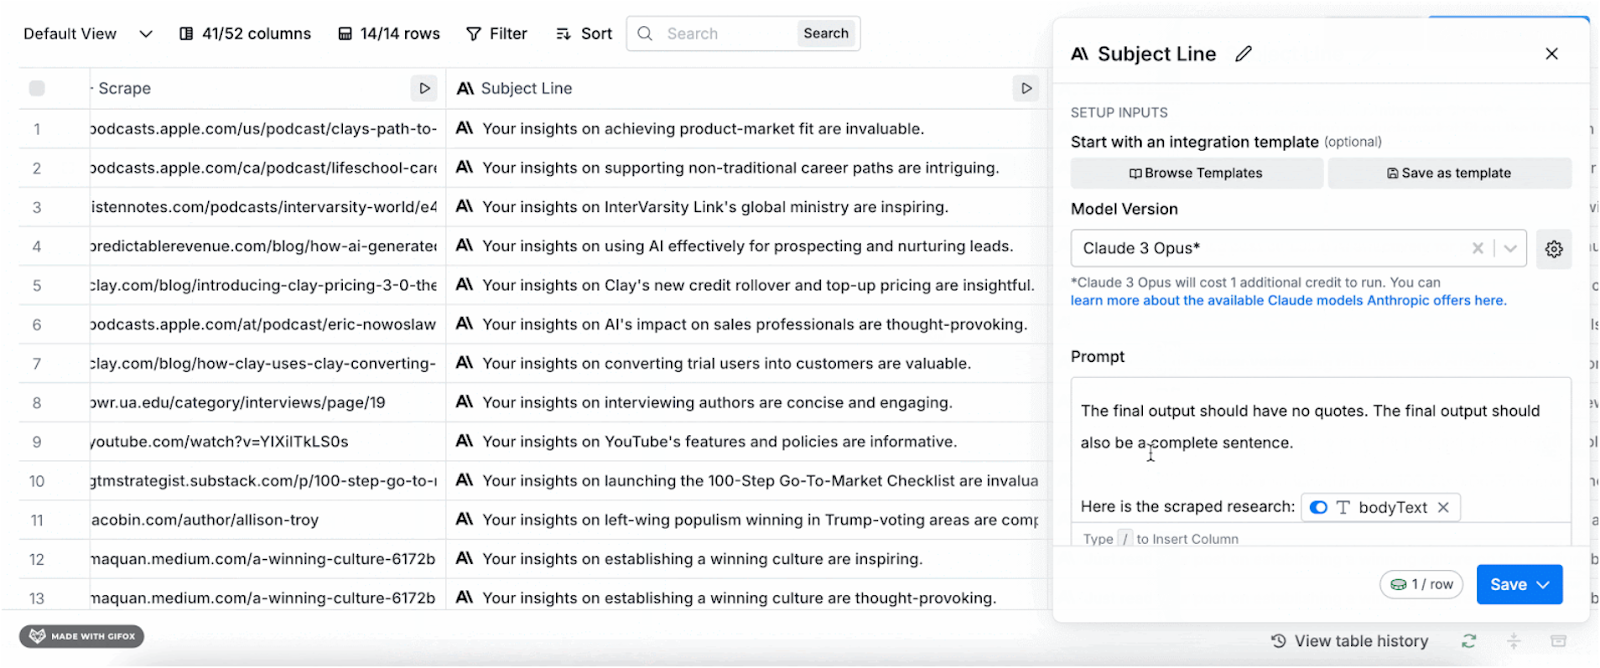Click the Save button
The width and height of the screenshot is (1600, 668).
pos(1507,584)
